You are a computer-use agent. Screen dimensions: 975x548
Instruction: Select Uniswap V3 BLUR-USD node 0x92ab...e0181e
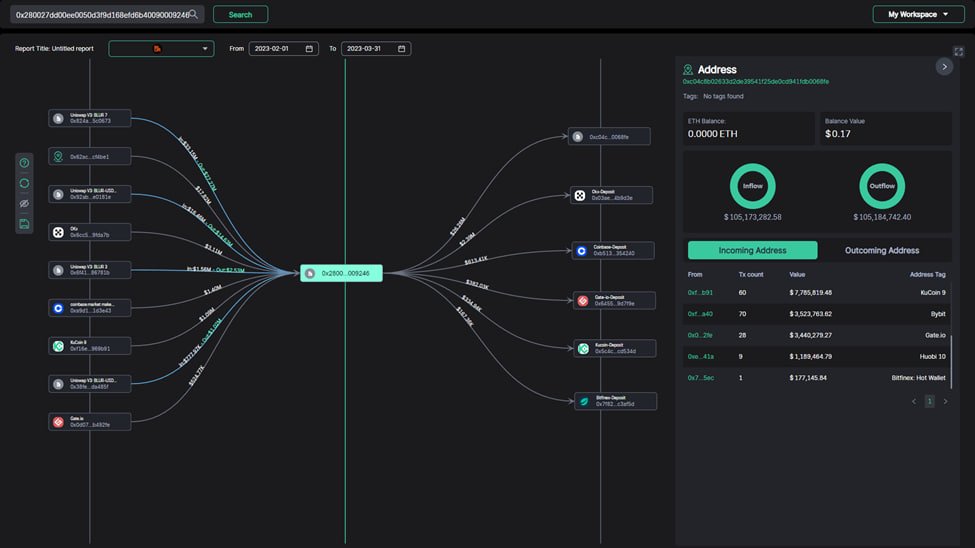90,194
